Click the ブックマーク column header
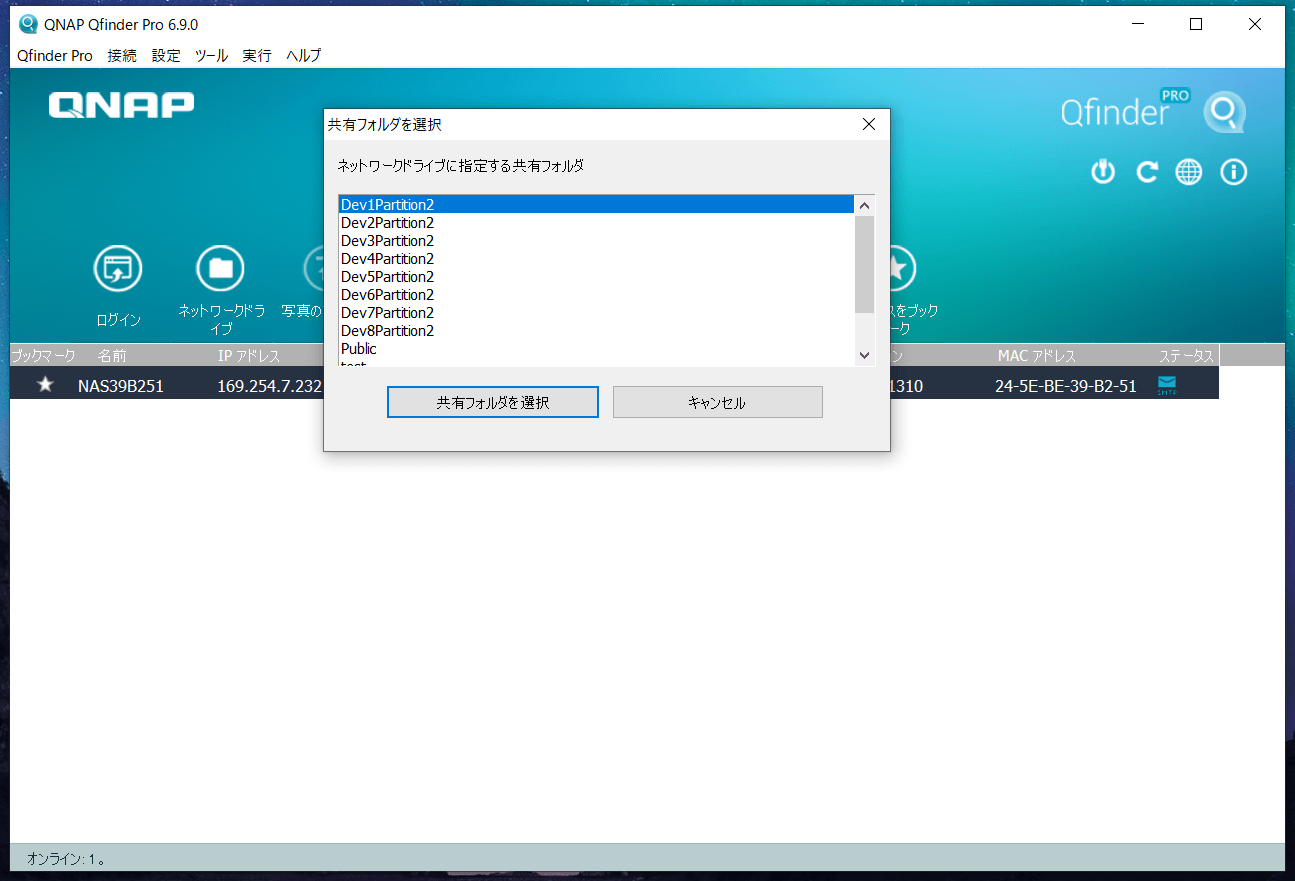 pos(43,356)
